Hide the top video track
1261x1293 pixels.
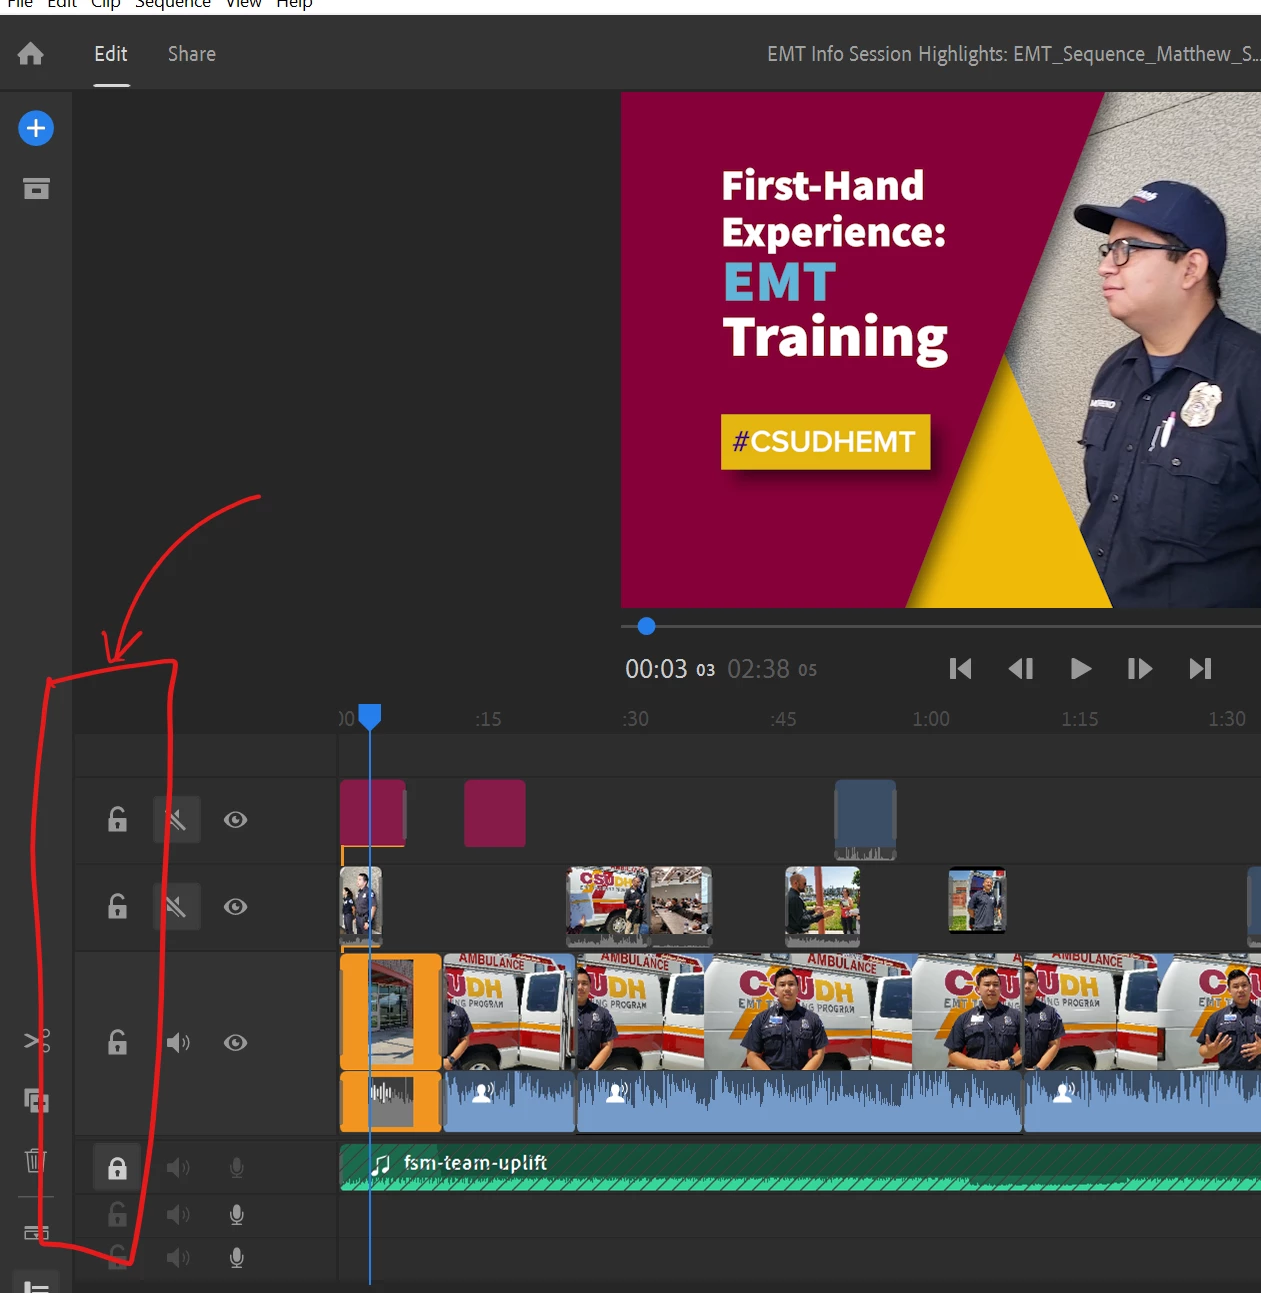[235, 820]
